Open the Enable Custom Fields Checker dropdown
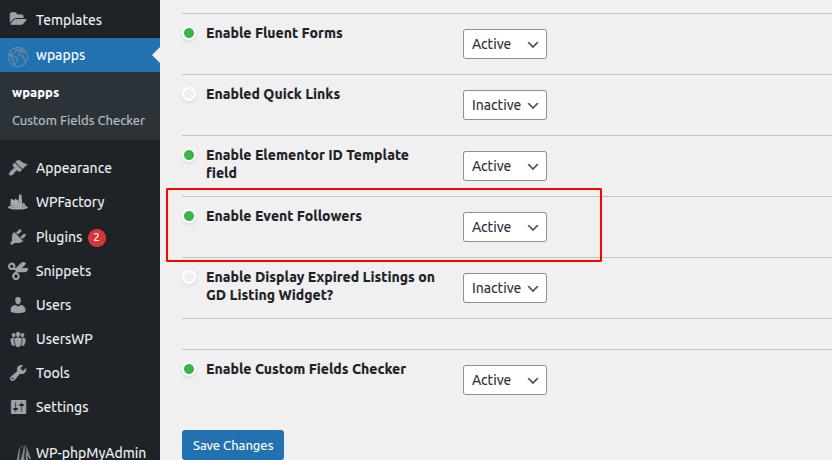This screenshot has width=832, height=460. pyautogui.click(x=505, y=380)
